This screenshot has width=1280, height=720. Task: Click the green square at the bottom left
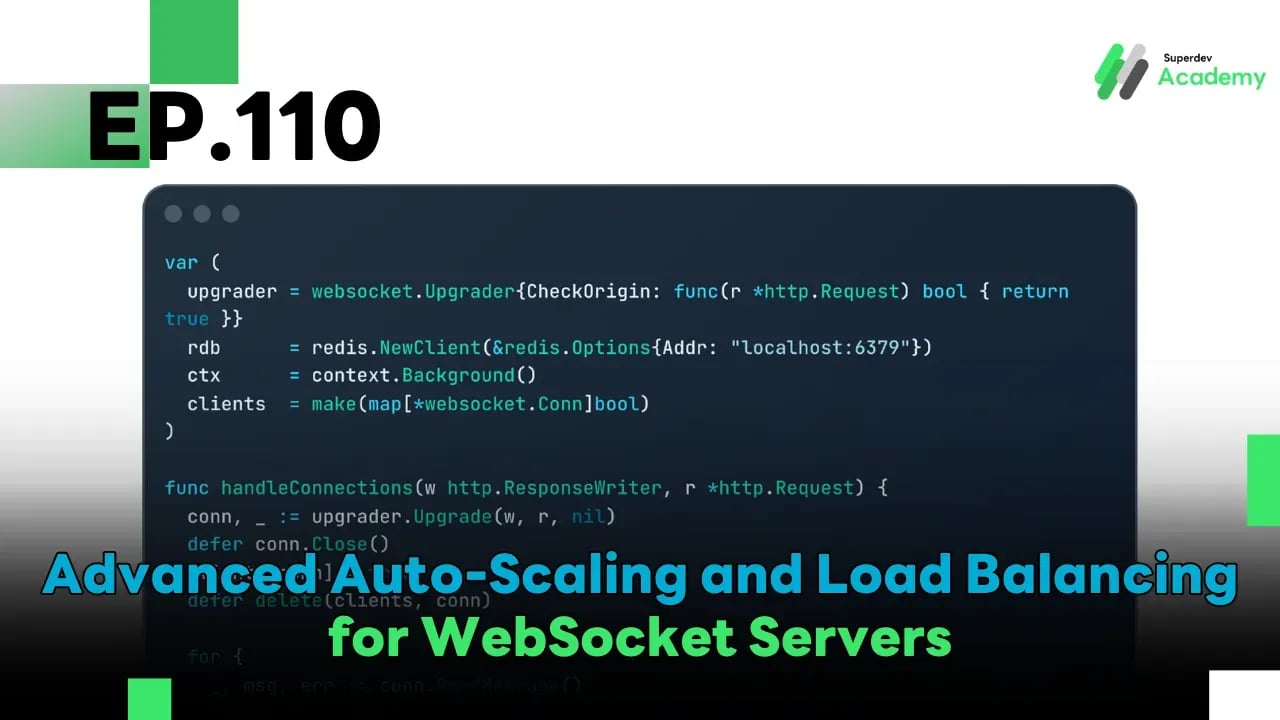point(150,698)
